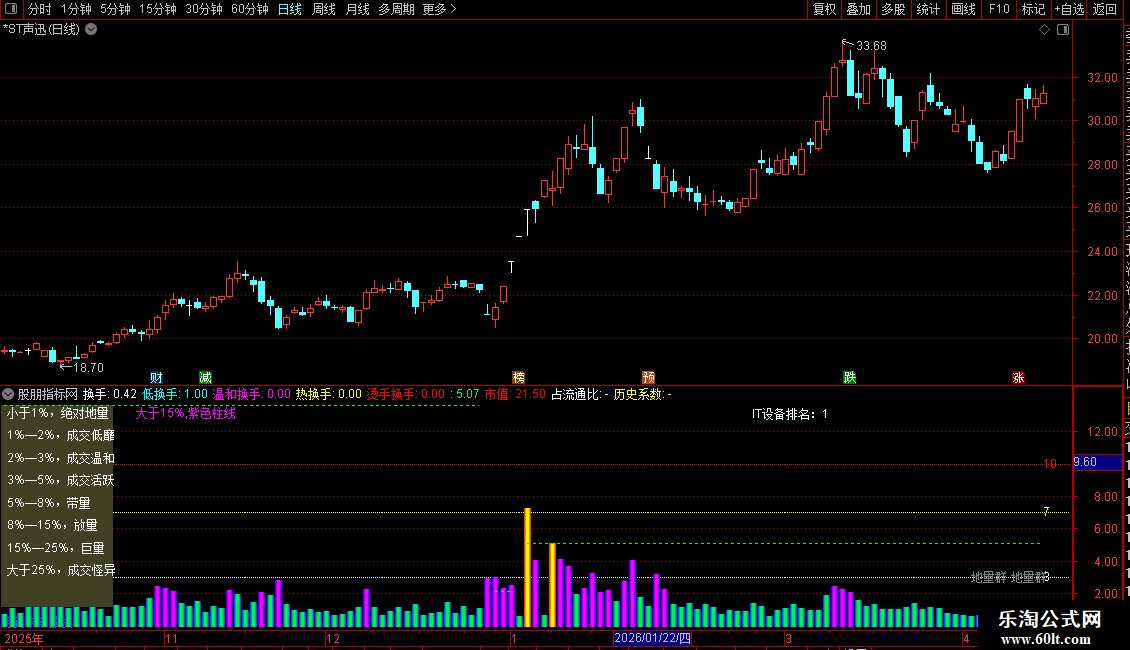Viewport: 1130px width, 650px height.
Task: Open the *ST声迅 chart dropdown arrow
Action: [x=92, y=30]
